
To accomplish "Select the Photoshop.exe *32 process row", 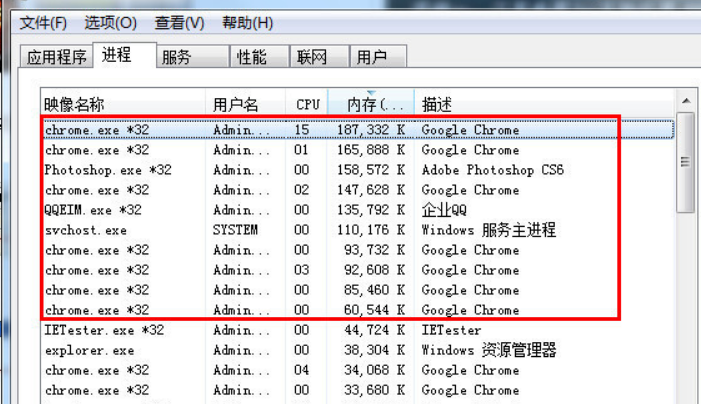I will click(x=108, y=170).
